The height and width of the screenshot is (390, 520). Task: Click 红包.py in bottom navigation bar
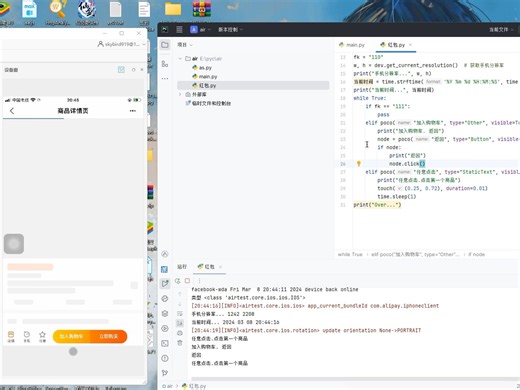194,386
